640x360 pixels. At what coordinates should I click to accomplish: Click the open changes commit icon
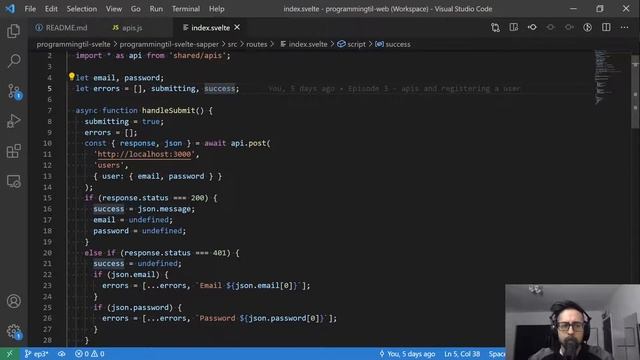point(532,27)
